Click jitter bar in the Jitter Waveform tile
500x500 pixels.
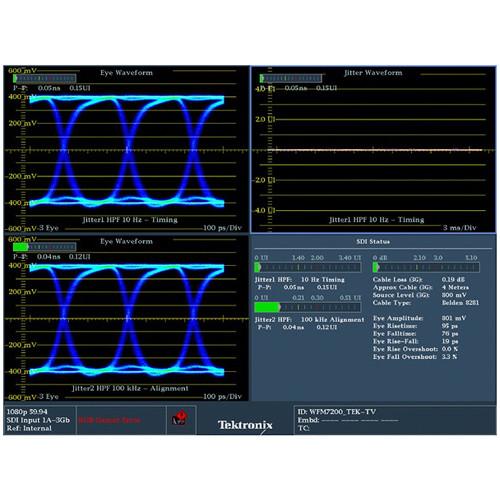(x=291, y=78)
